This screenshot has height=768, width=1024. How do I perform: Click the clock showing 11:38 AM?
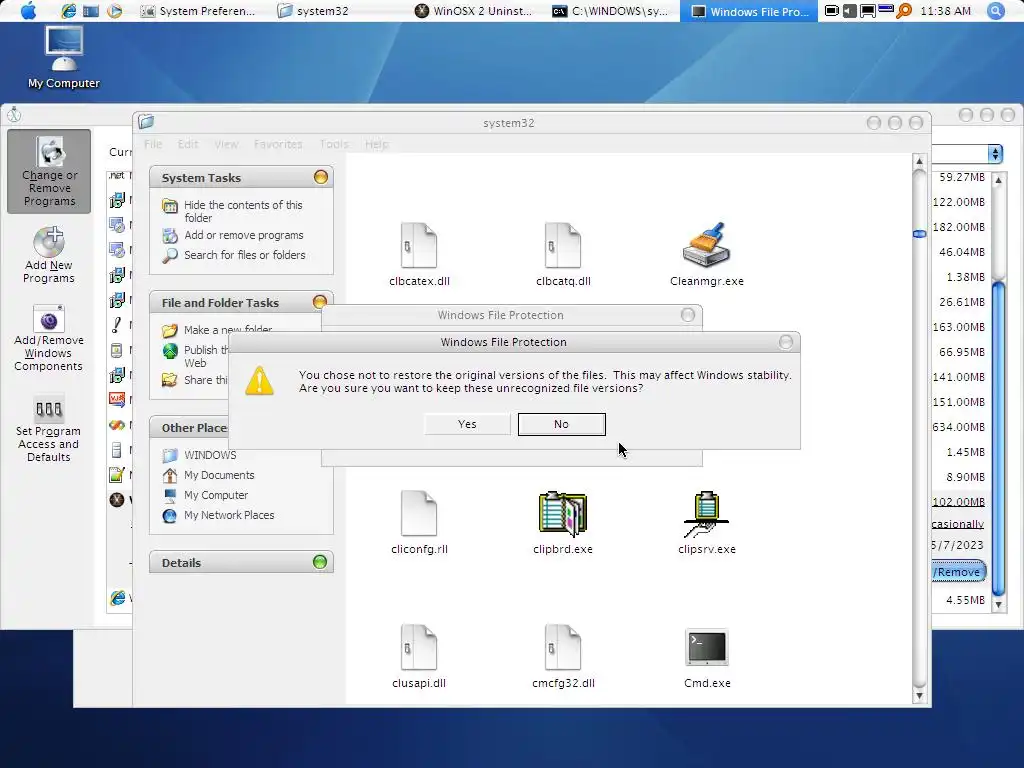click(x=945, y=10)
